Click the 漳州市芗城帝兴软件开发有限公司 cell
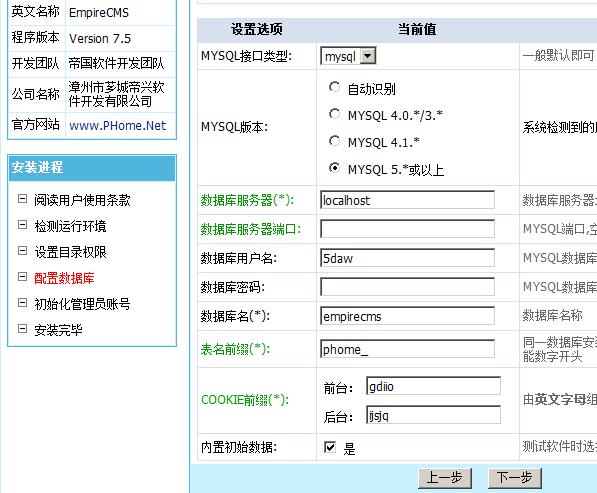This screenshot has width=597, height=493. point(121,94)
